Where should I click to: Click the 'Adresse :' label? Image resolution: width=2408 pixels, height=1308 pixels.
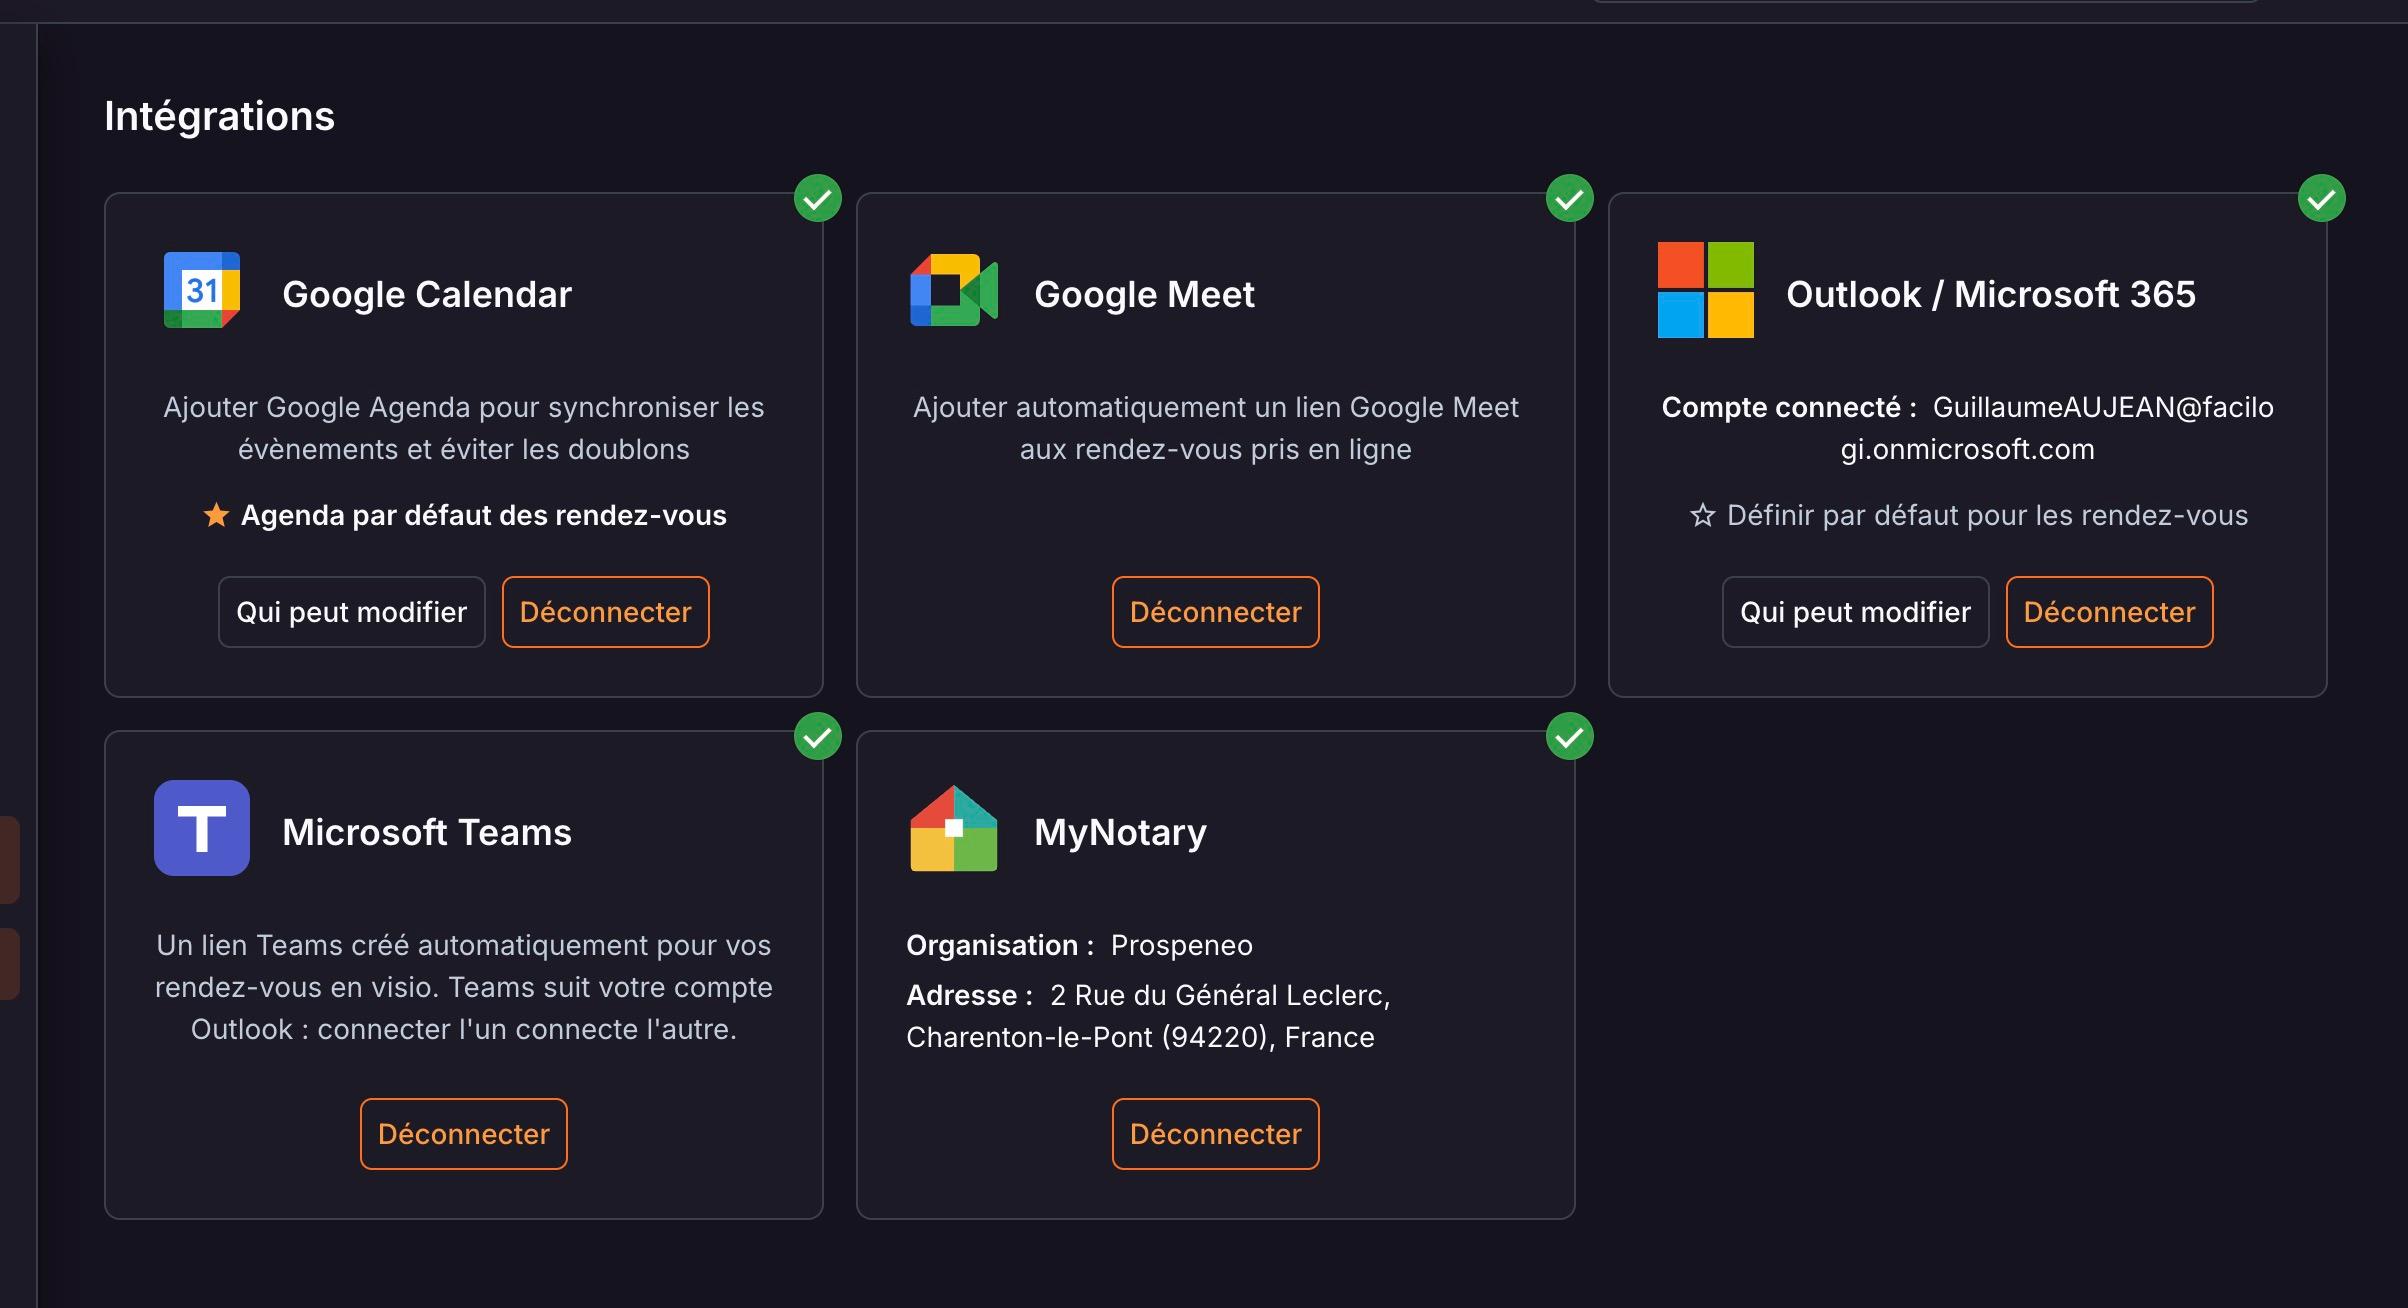click(x=969, y=995)
